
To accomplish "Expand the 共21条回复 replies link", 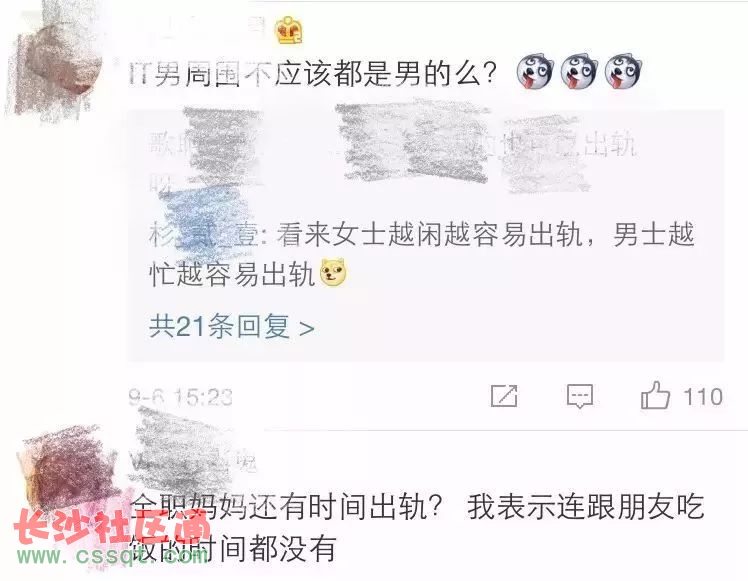I will (232, 327).
